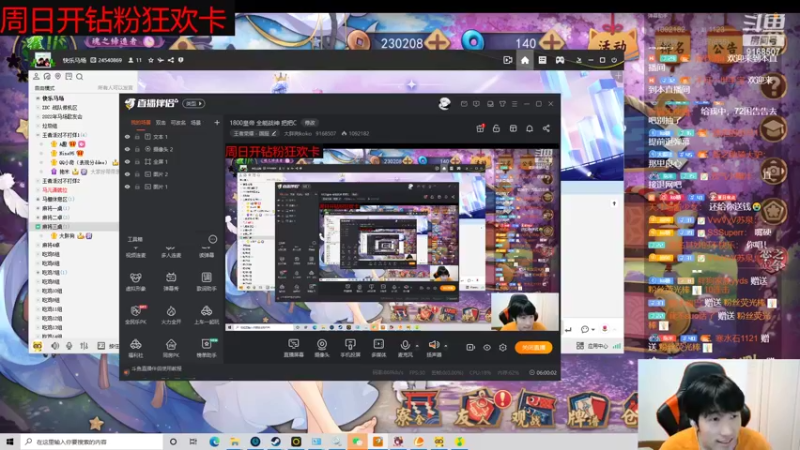Toggle speaker icon at voice app bottom

(55, 346)
